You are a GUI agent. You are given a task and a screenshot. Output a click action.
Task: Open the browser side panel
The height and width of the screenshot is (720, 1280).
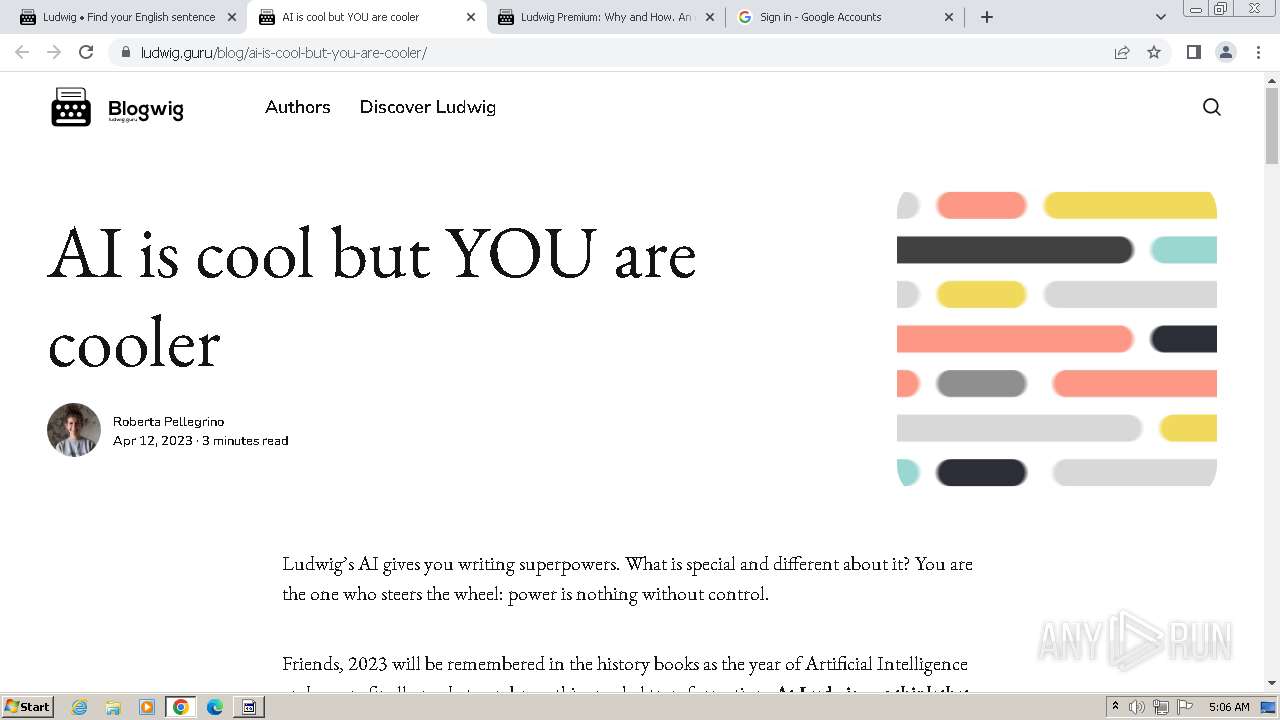[1193, 52]
